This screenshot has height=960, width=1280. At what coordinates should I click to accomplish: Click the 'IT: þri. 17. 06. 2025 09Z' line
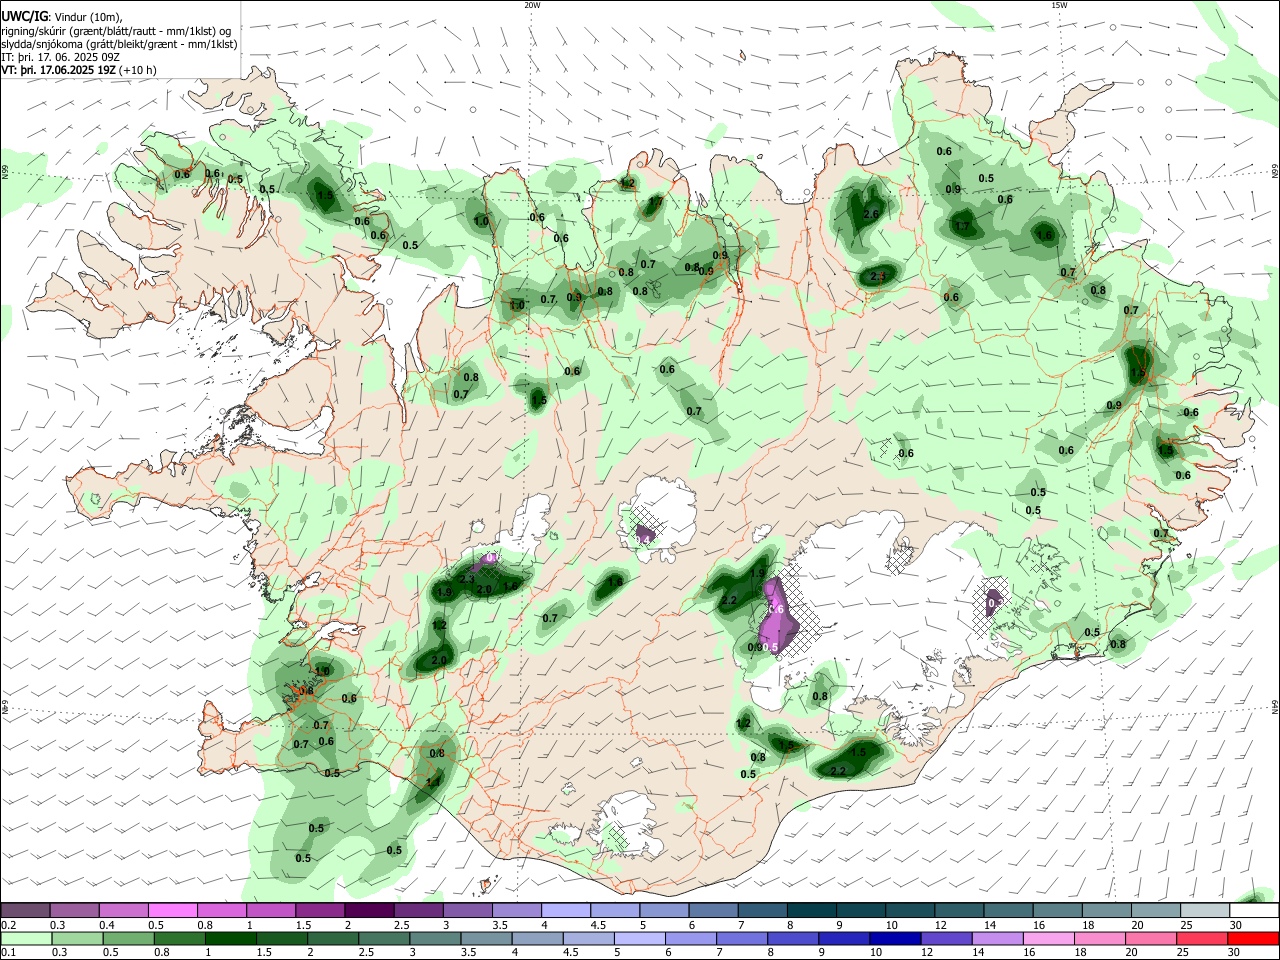(x=60, y=57)
